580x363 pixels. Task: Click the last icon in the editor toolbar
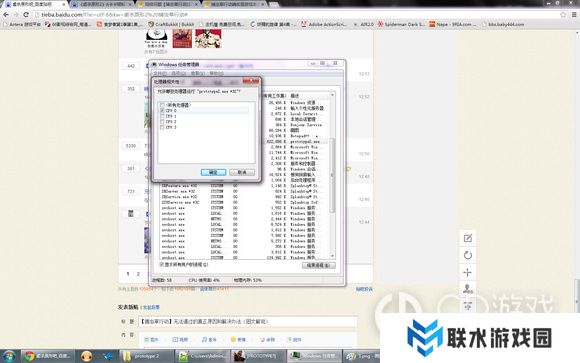[294, 340]
